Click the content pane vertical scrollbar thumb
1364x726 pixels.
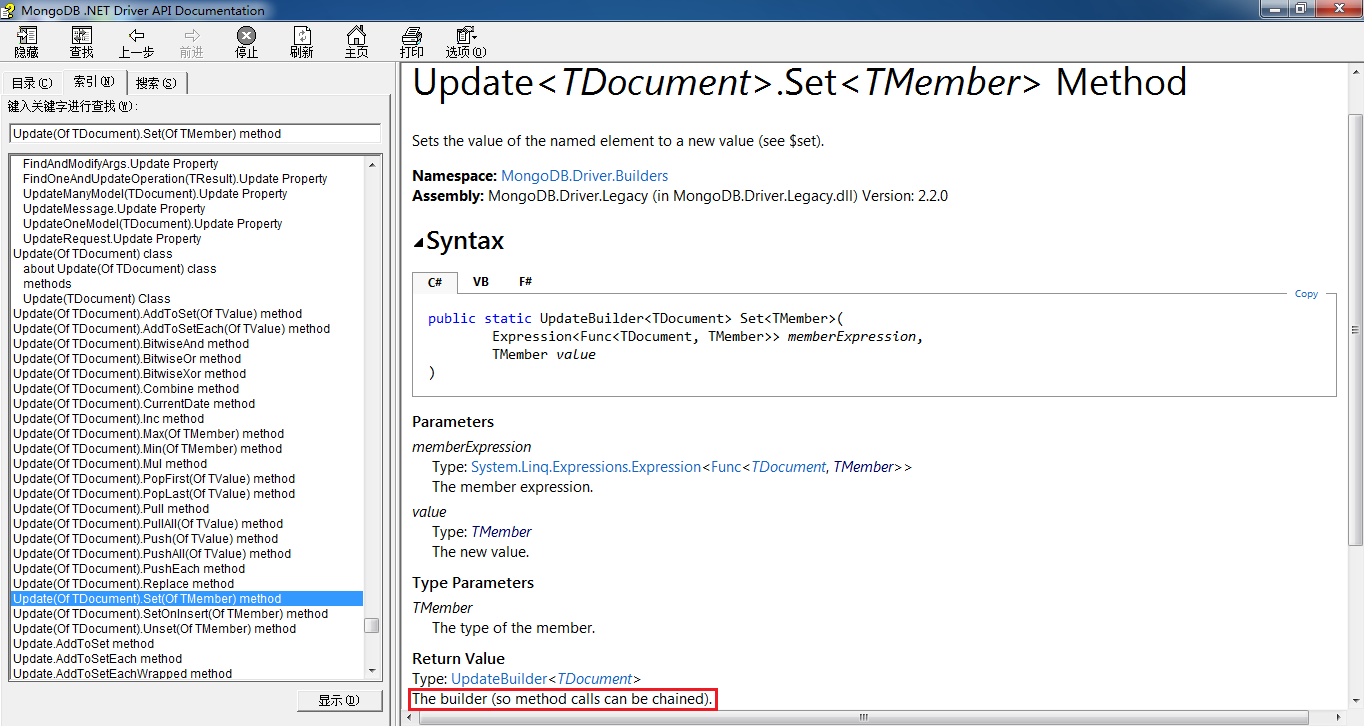coord(1355,330)
